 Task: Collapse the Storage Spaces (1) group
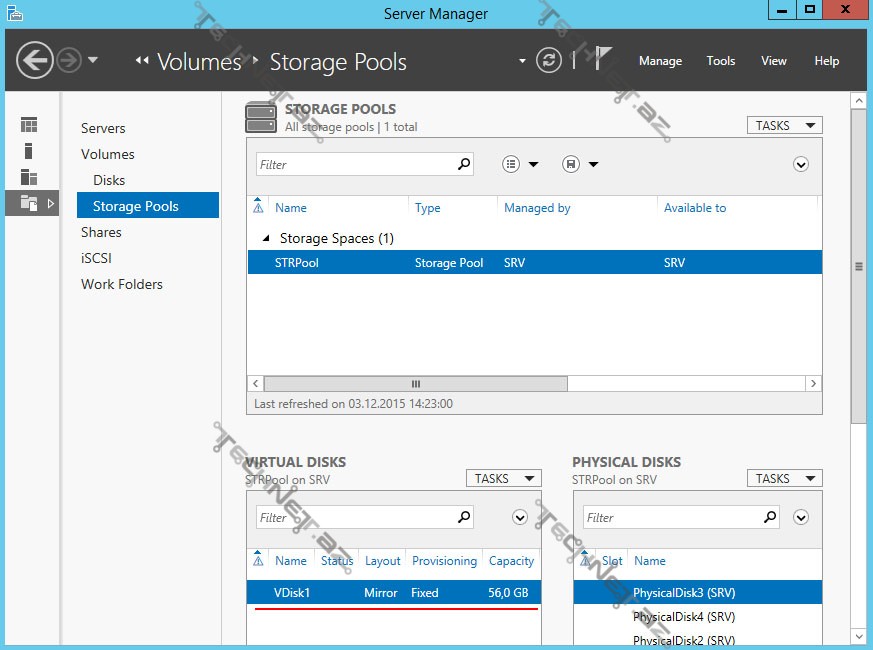pyautogui.click(x=266, y=239)
